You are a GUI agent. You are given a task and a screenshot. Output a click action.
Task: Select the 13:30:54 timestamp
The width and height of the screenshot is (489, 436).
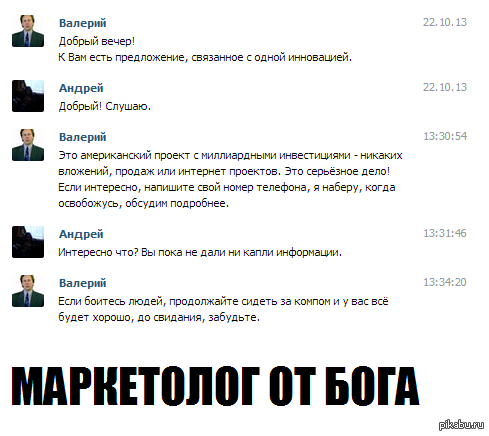point(445,136)
